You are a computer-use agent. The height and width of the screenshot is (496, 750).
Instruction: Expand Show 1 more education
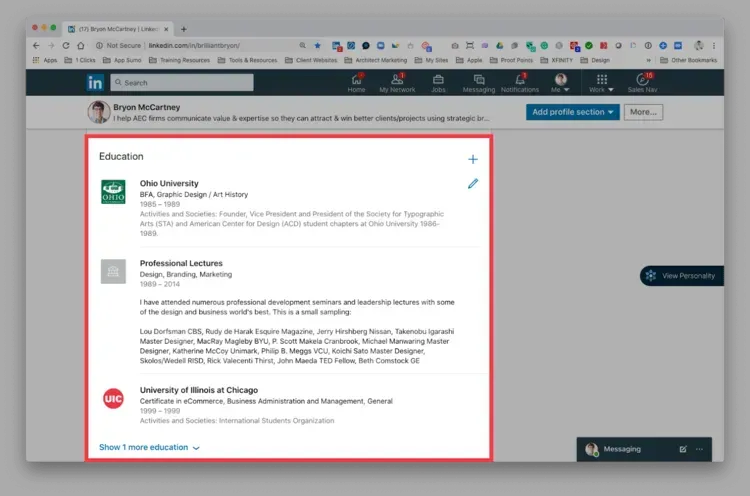point(149,447)
